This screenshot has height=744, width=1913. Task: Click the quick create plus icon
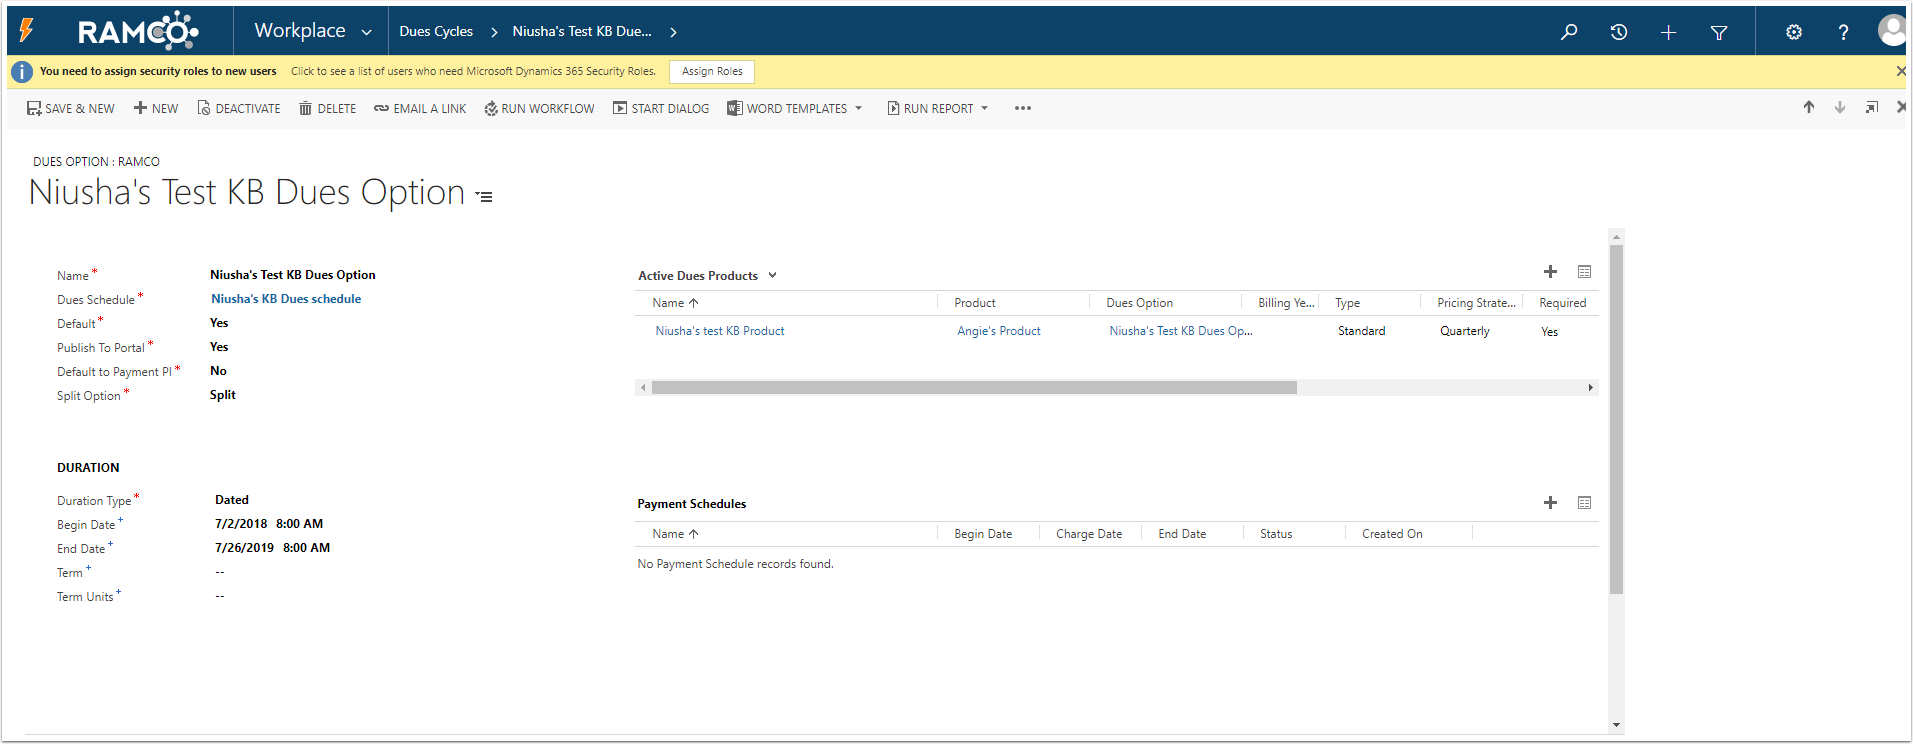pos(1668,32)
